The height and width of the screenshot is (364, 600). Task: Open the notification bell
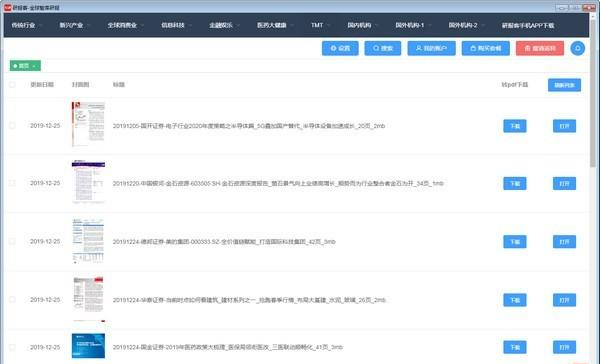pos(577,48)
